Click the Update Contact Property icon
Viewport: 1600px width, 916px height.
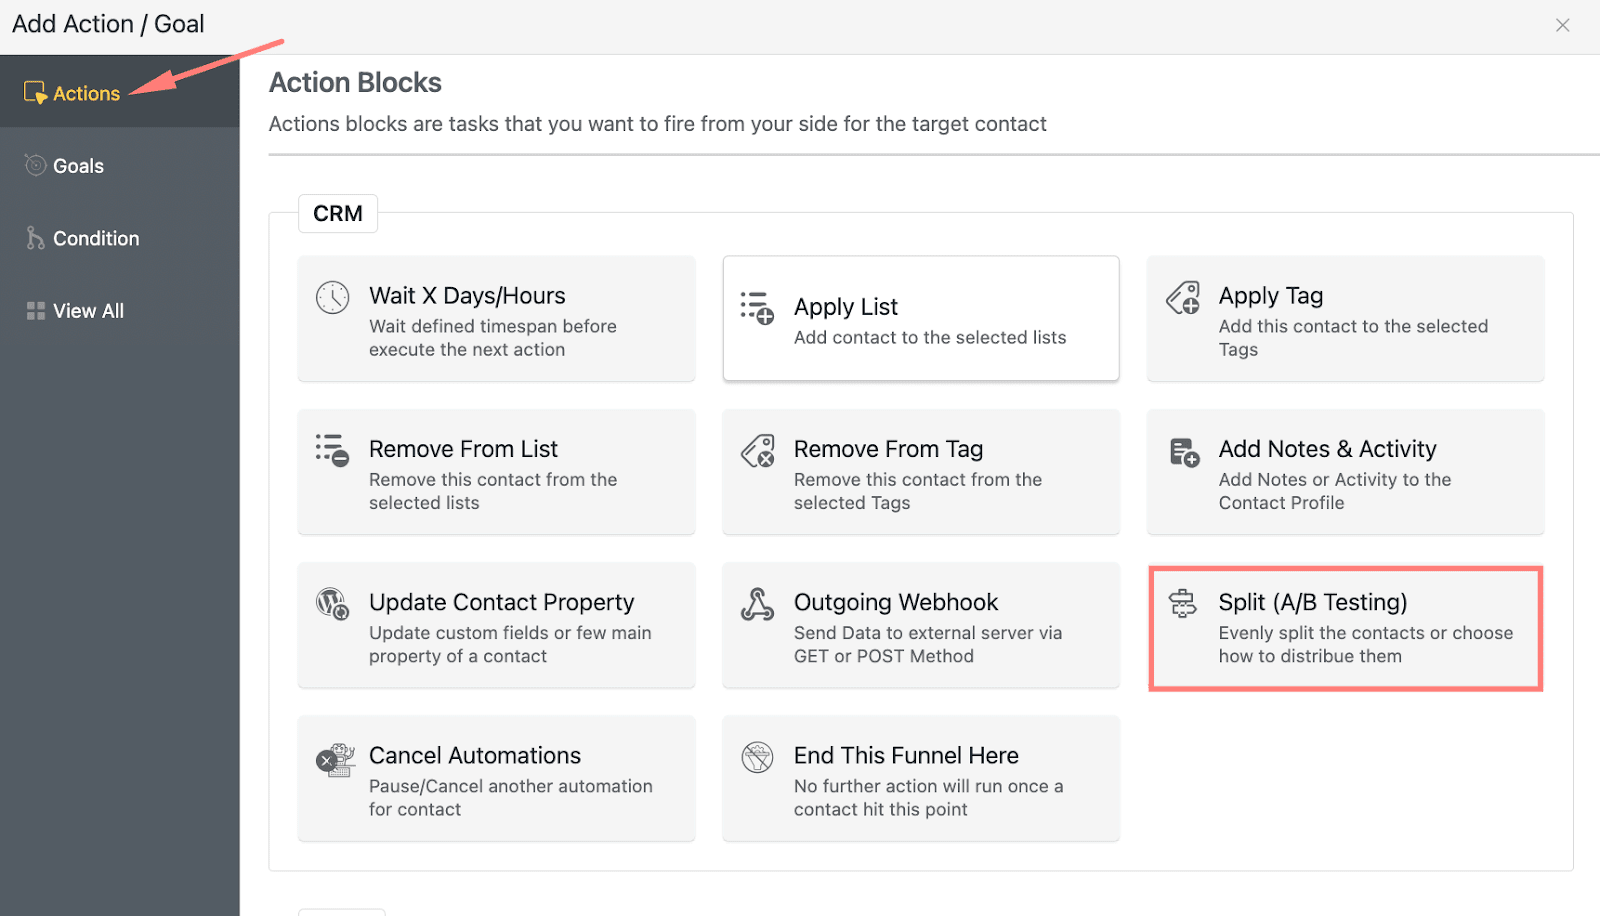click(332, 603)
